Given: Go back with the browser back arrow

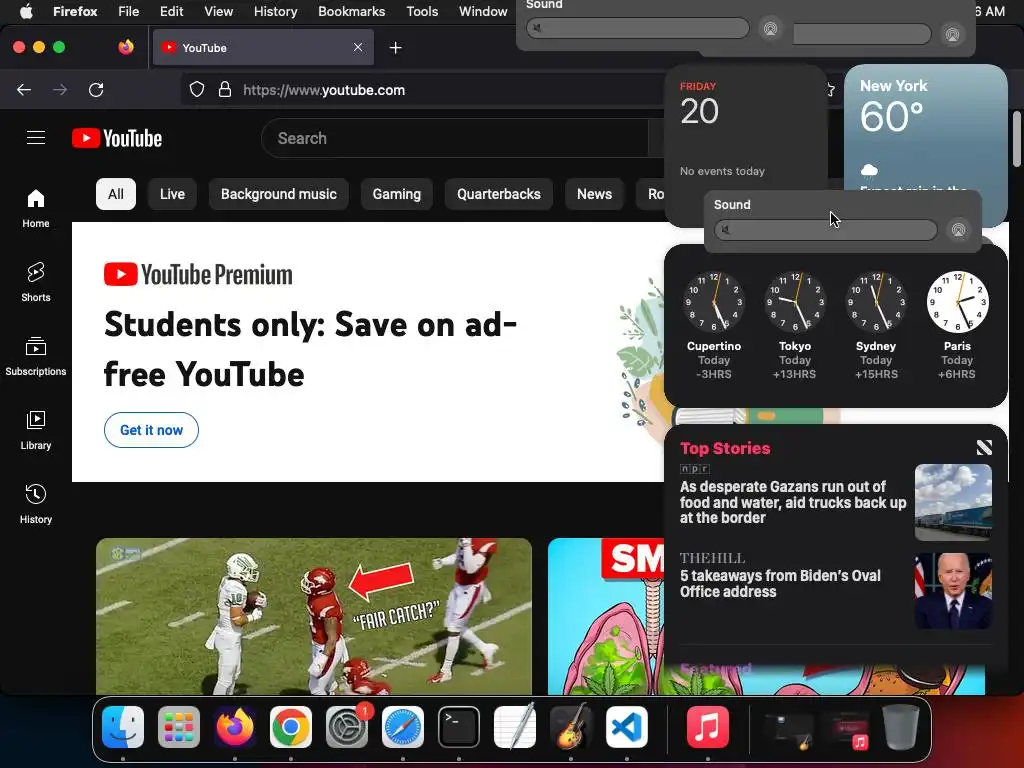Looking at the screenshot, I should pos(24,89).
